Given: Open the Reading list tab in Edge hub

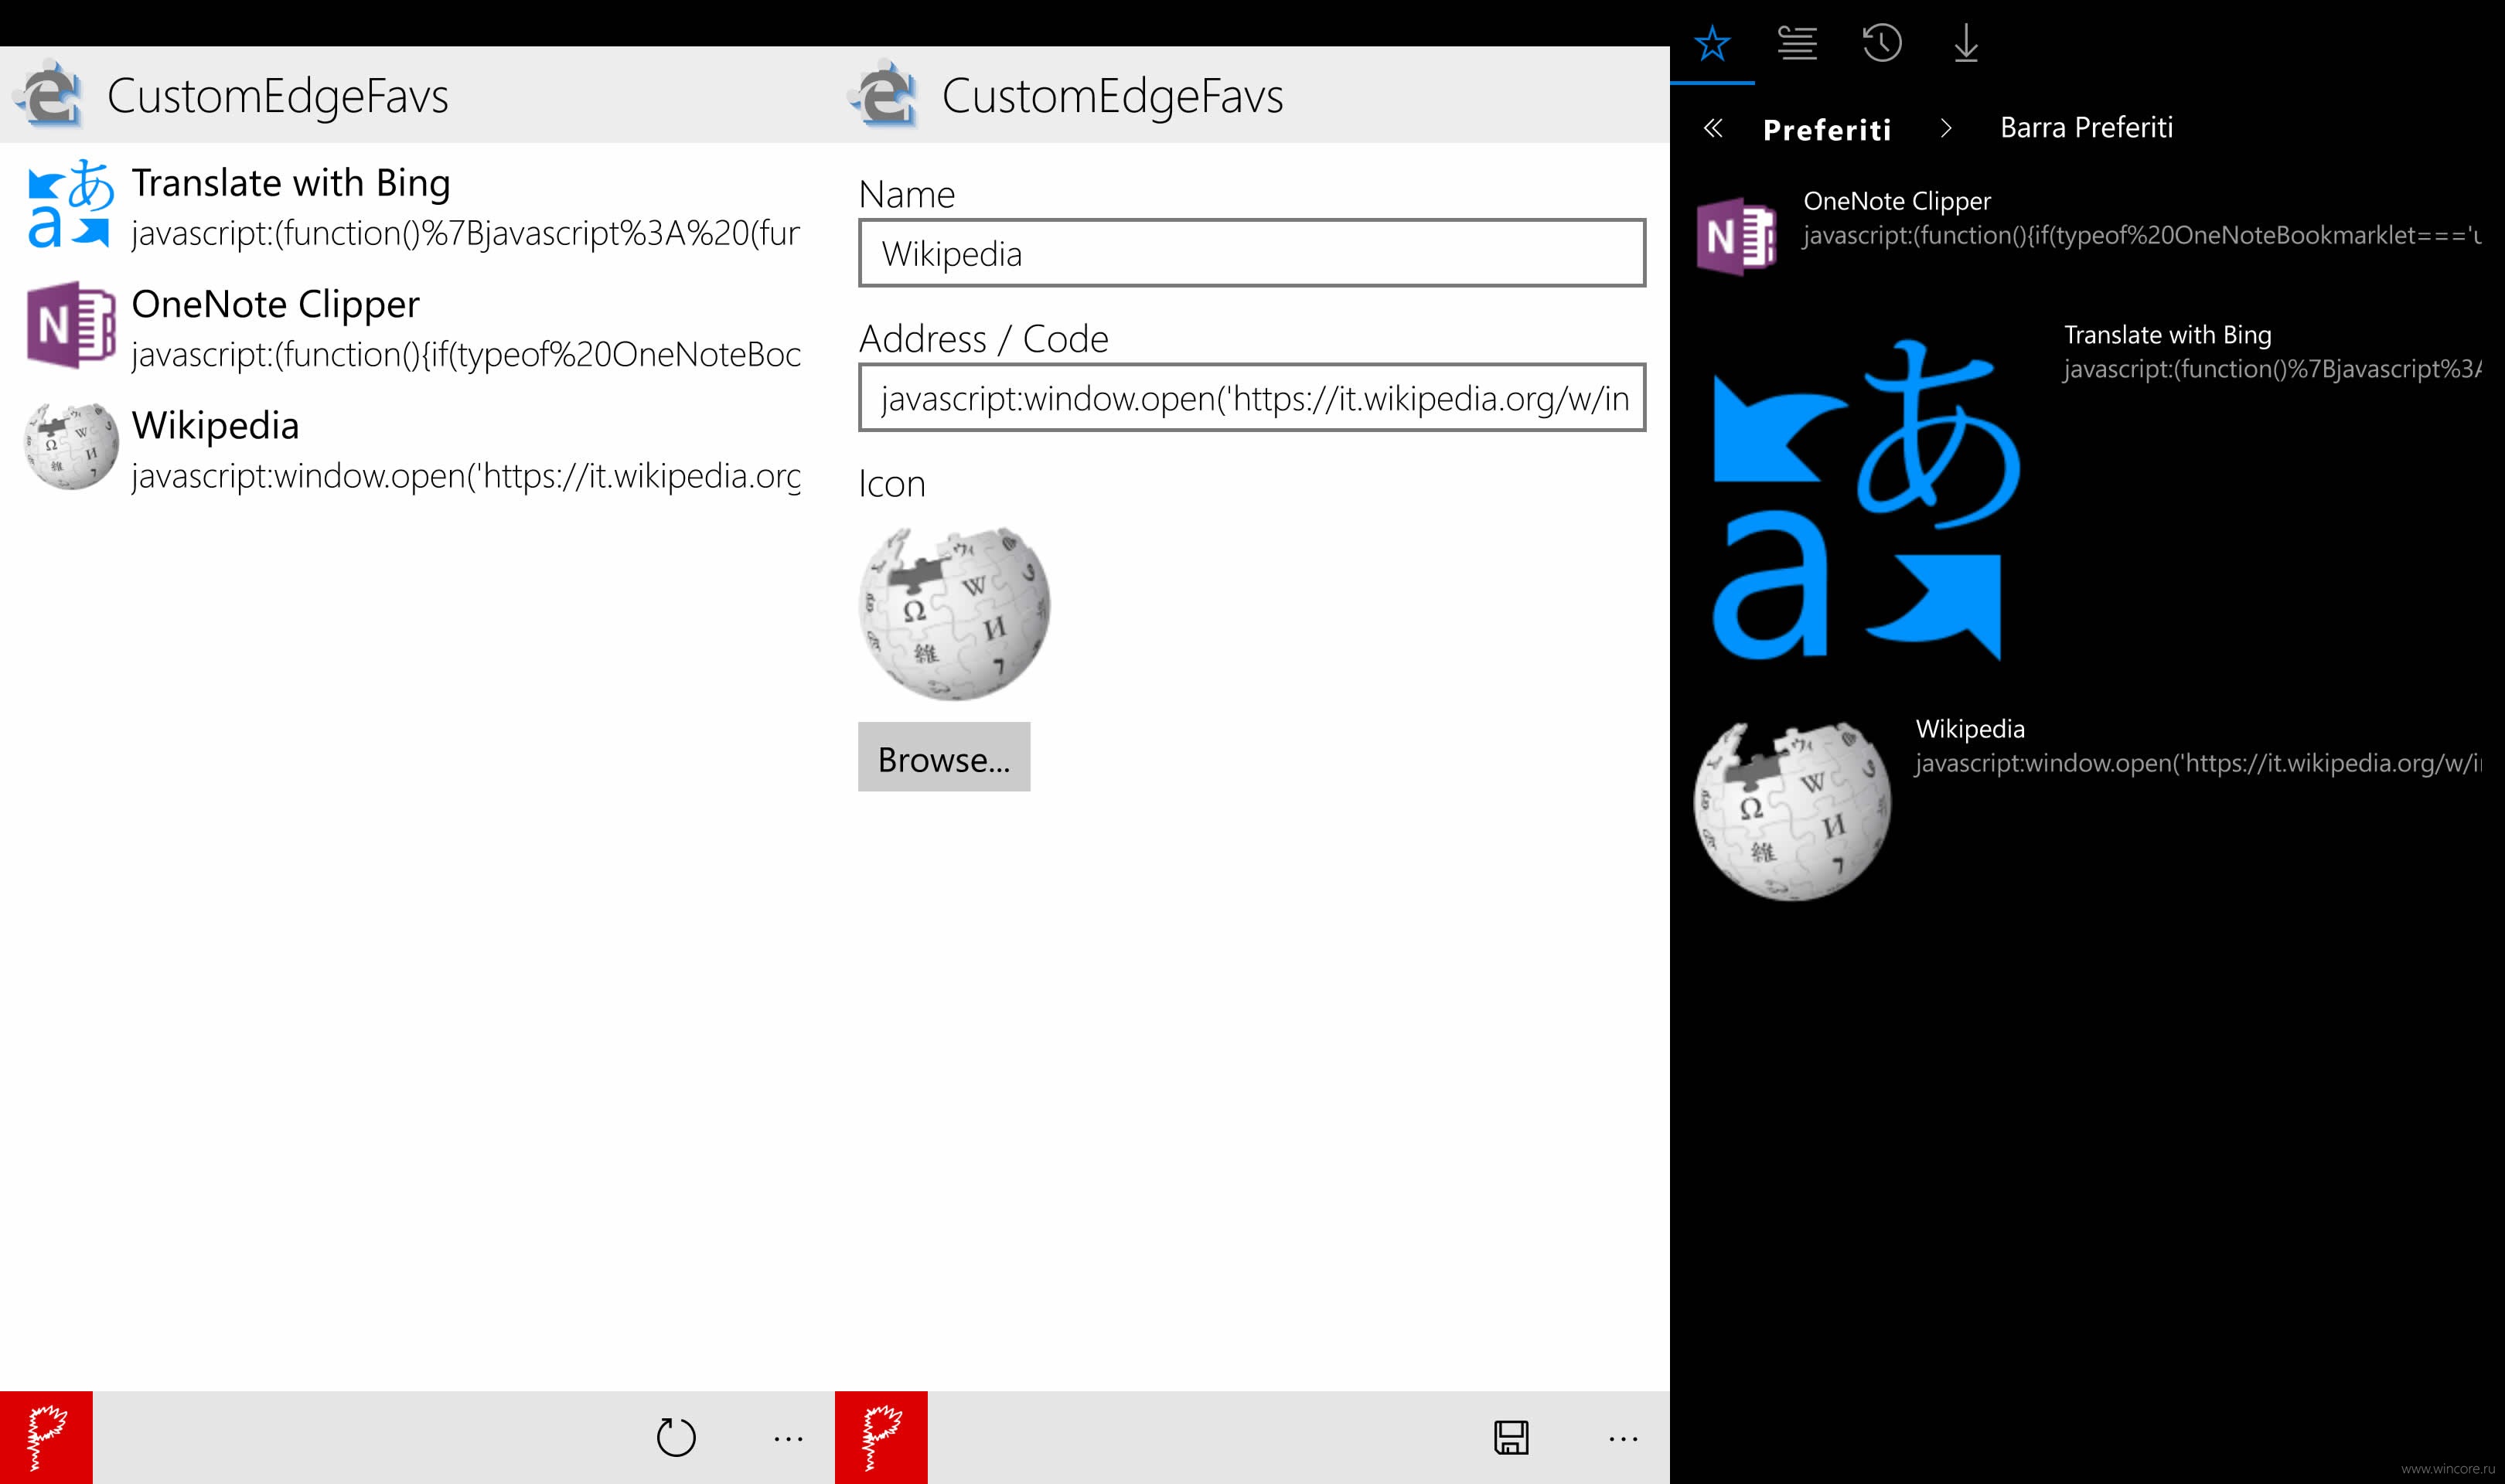Looking at the screenshot, I should coord(1797,43).
